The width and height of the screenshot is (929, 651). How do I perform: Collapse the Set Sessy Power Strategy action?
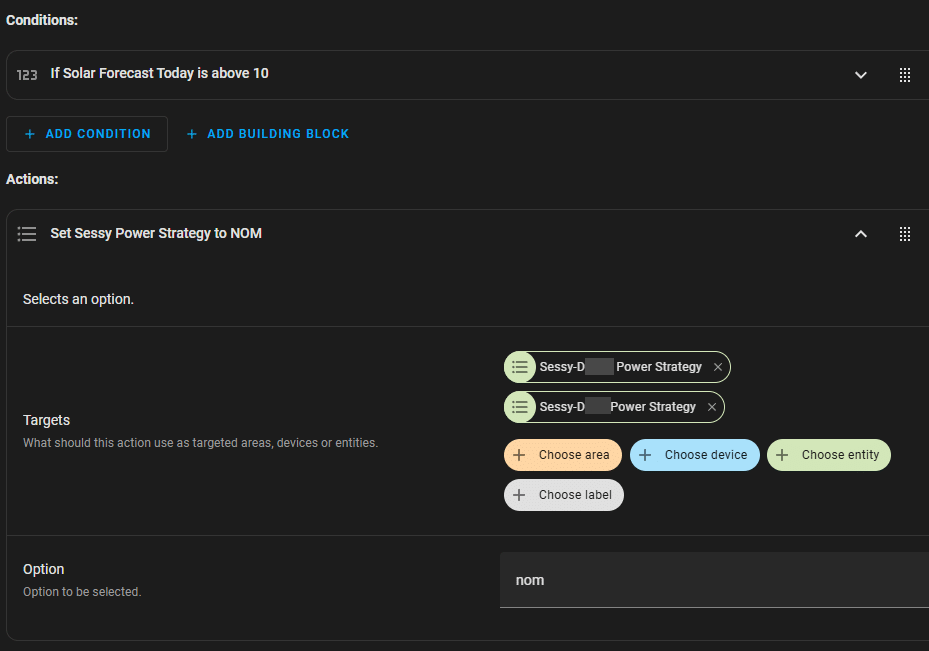[860, 234]
